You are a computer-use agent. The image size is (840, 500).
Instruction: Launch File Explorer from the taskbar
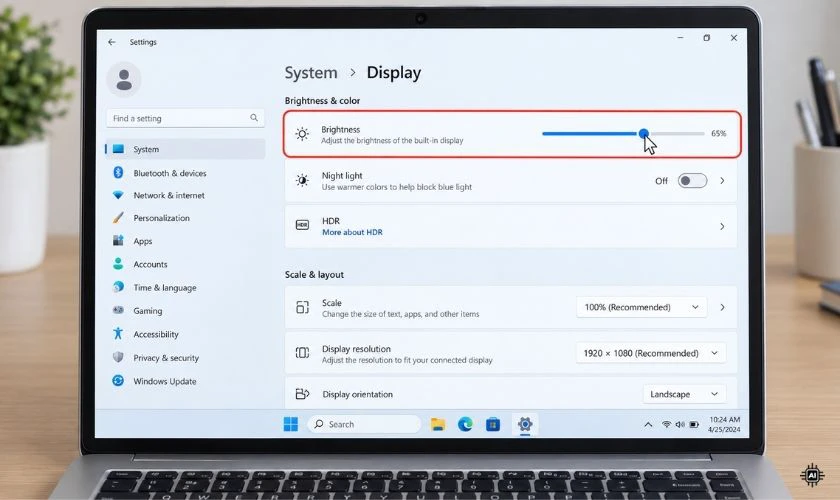point(438,424)
